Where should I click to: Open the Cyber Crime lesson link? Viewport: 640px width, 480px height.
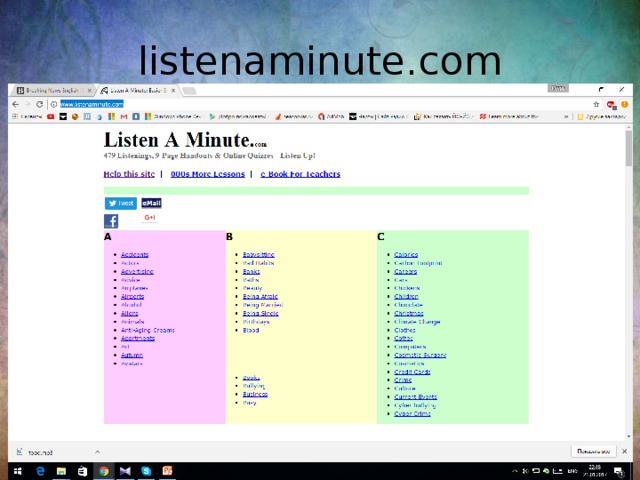point(412,413)
